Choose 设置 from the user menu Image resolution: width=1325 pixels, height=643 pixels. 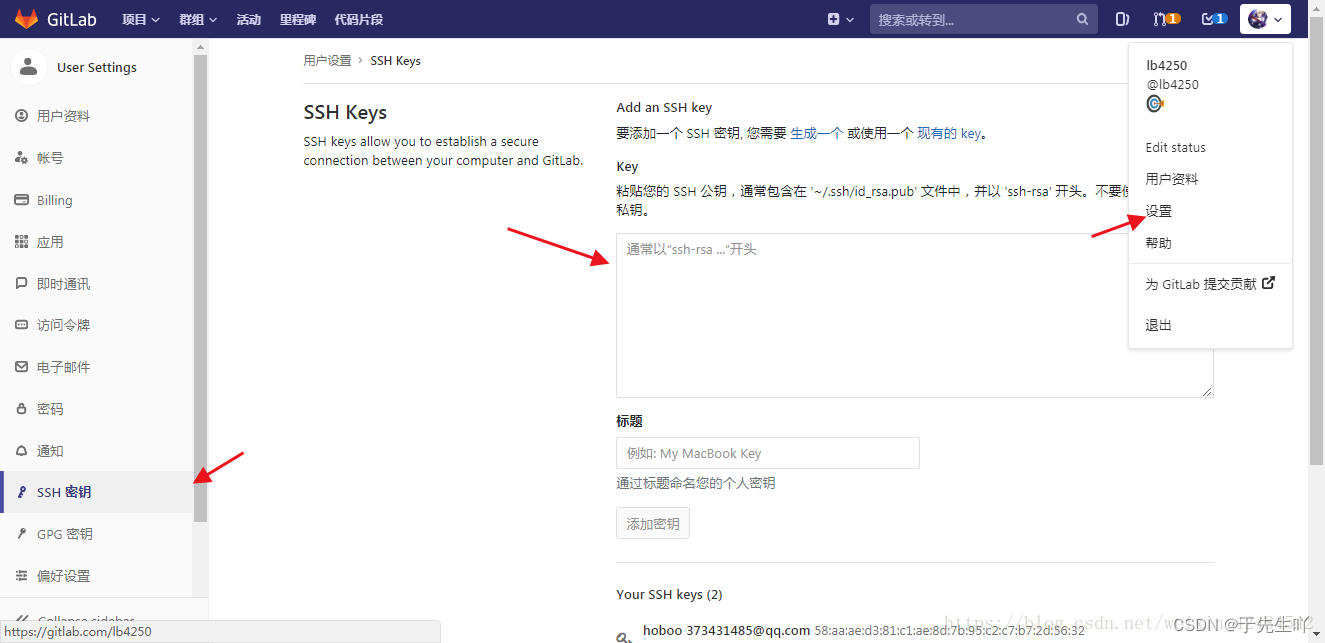click(1157, 211)
